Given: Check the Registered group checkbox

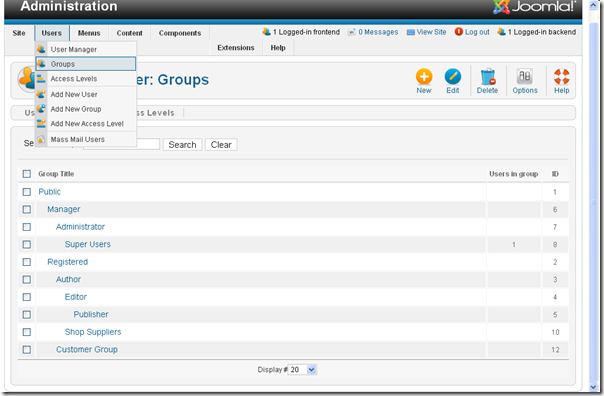Looking at the screenshot, I should 27,262.
